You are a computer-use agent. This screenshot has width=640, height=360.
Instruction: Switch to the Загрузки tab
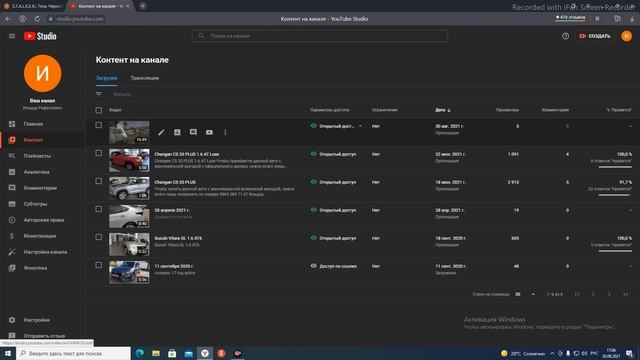[x=107, y=78]
